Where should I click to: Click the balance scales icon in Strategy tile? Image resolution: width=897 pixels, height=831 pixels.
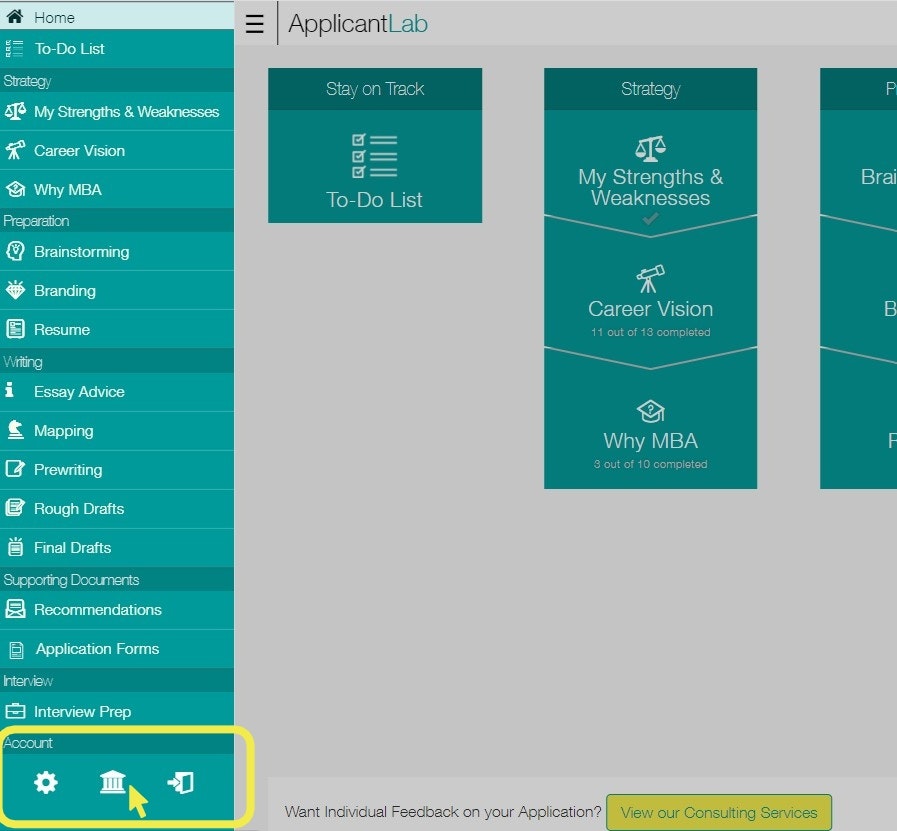click(x=650, y=149)
